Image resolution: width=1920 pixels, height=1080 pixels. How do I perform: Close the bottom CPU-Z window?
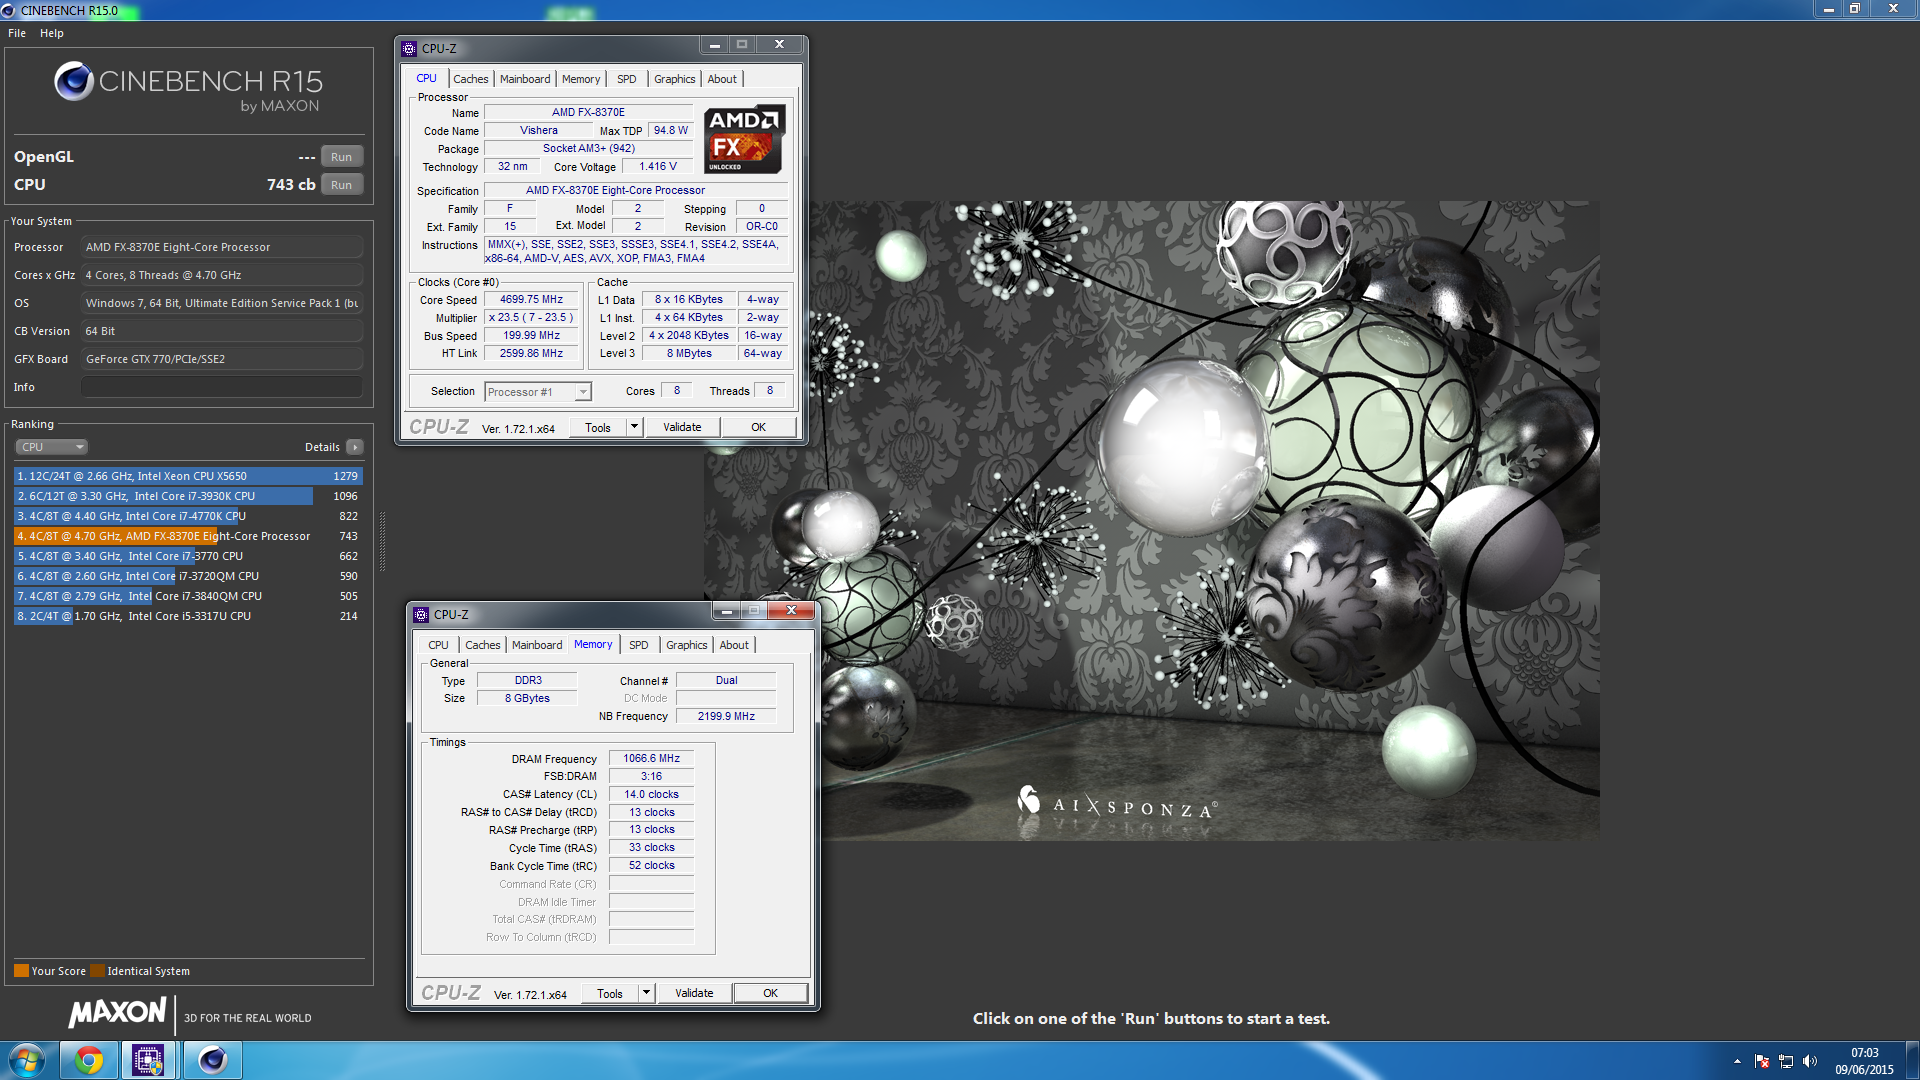tap(792, 611)
